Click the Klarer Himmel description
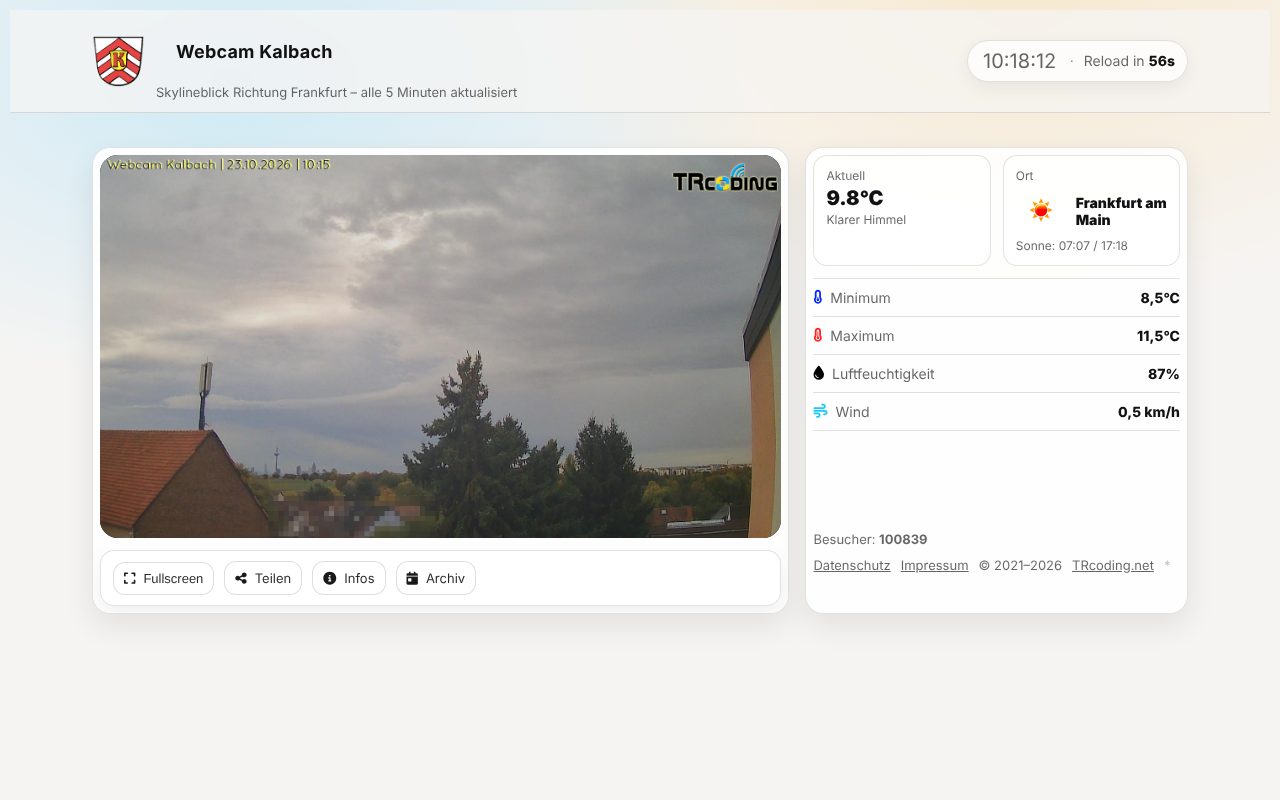The image size is (1280, 800). 866,220
